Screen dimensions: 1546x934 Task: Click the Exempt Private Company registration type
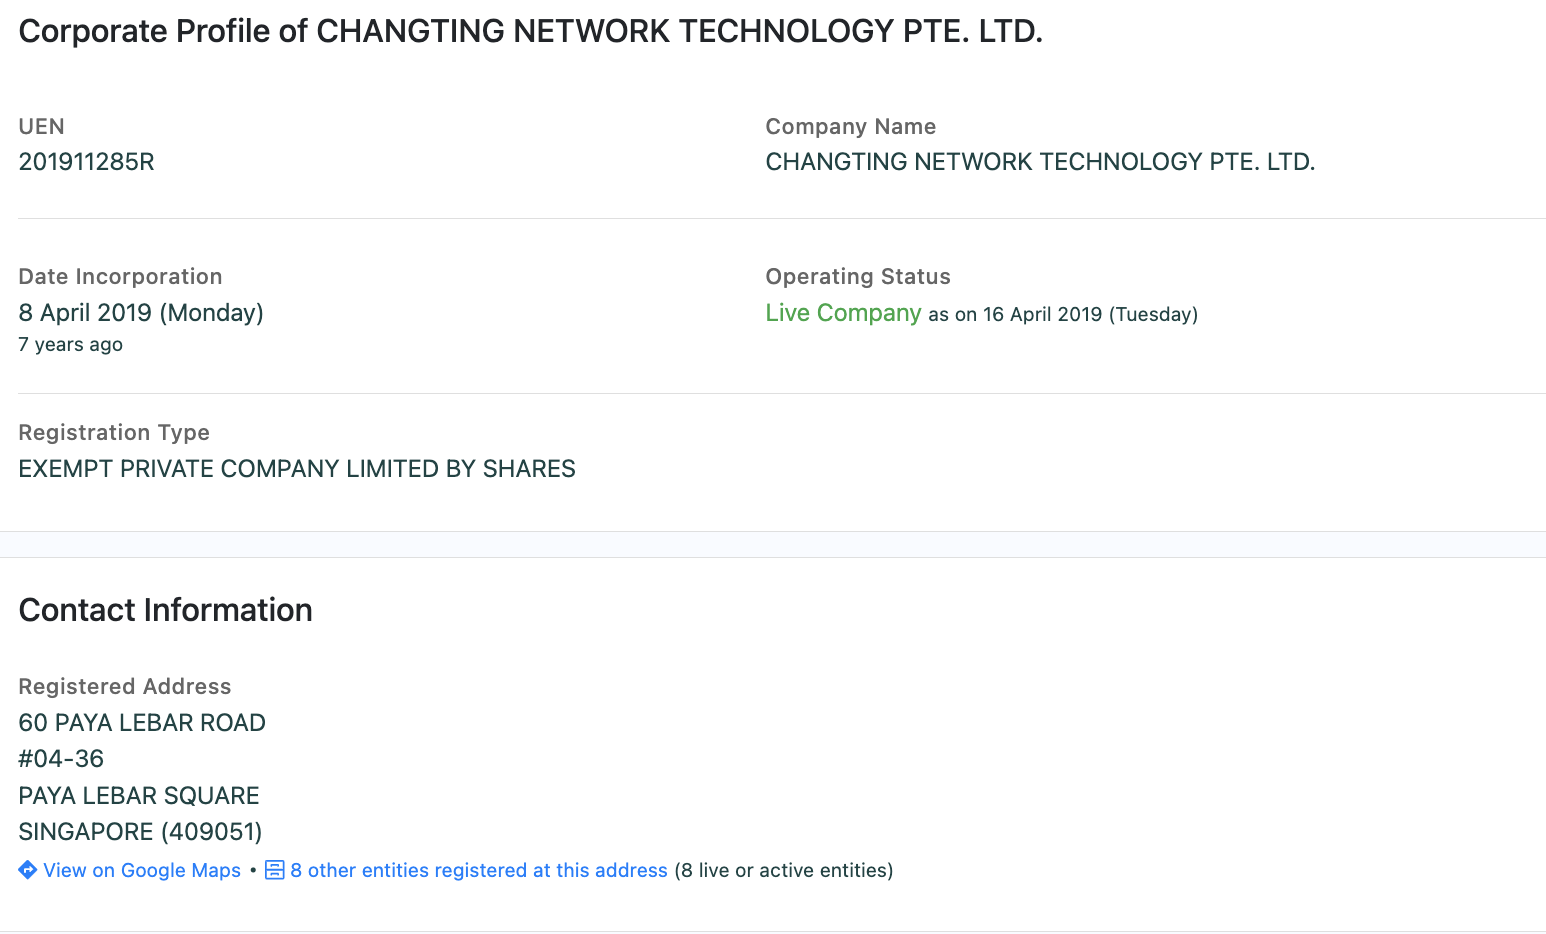297,469
